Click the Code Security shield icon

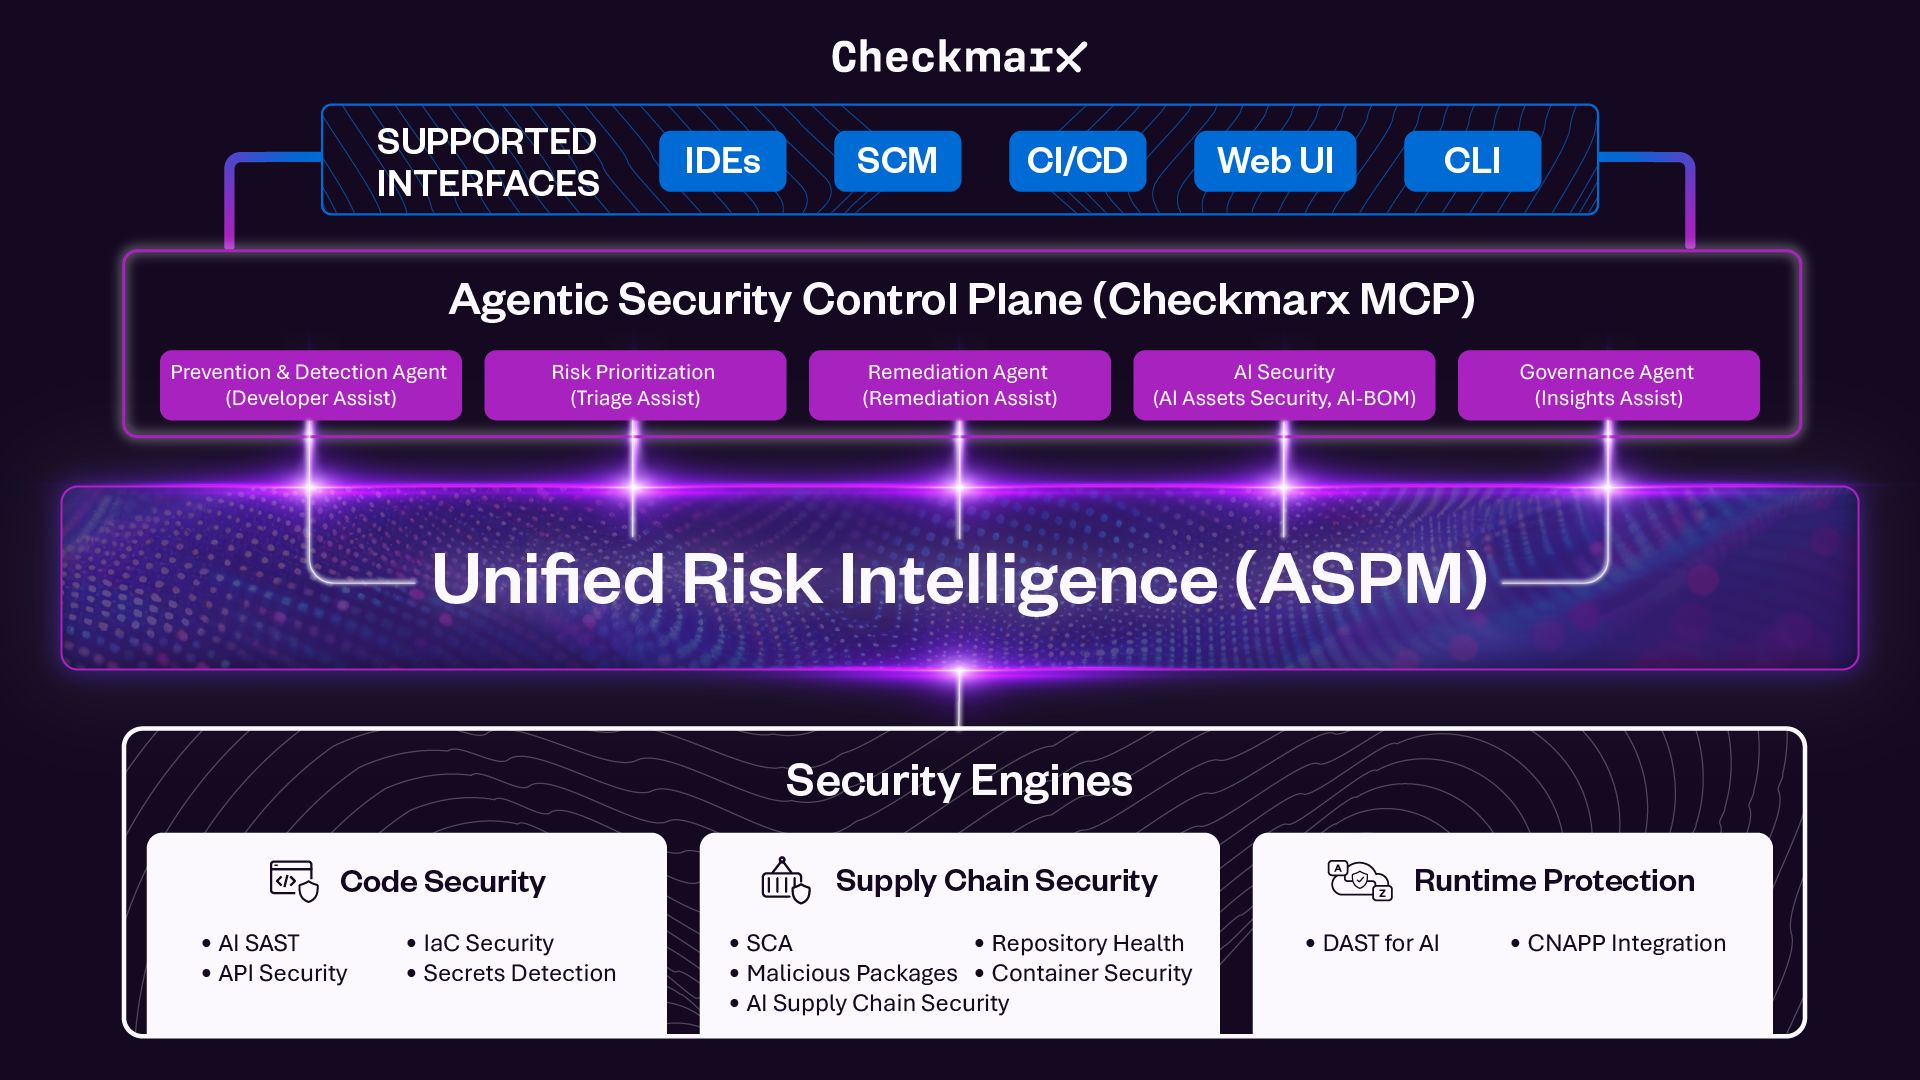[x=294, y=881]
